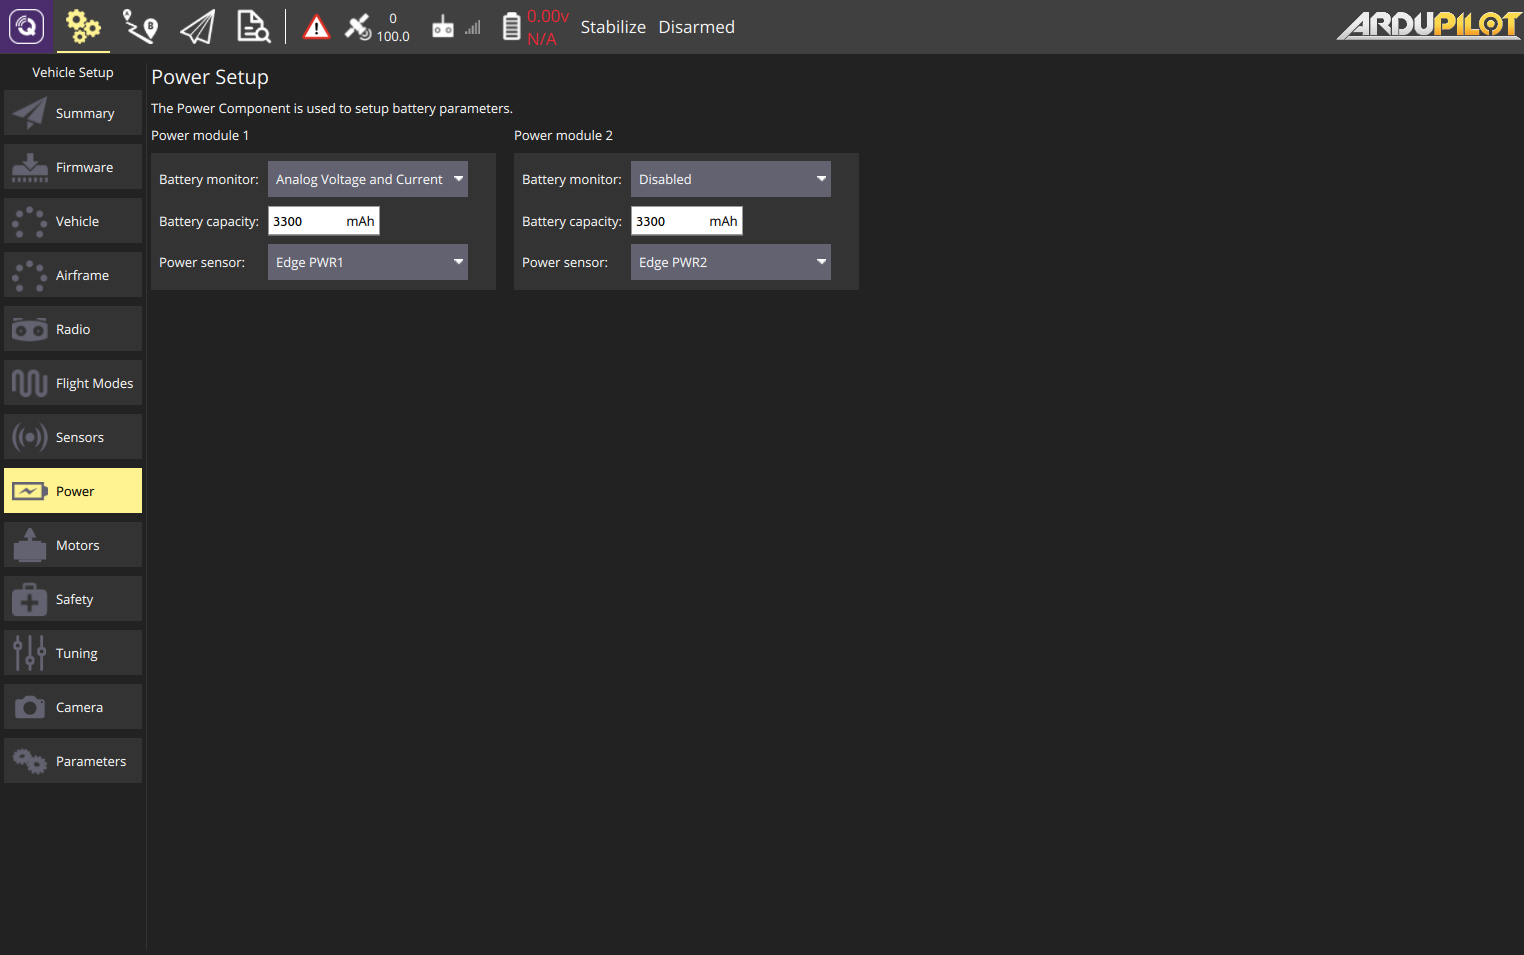Screen dimensions: 1524x955
Task: Select the Safety label in sidebar
Action: click(74, 599)
